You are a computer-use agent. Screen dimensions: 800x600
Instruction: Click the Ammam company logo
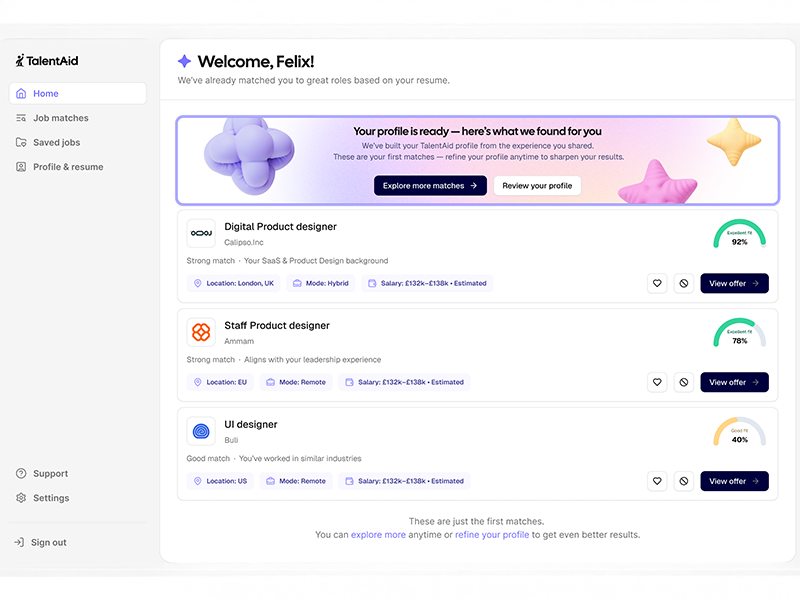[201, 332]
